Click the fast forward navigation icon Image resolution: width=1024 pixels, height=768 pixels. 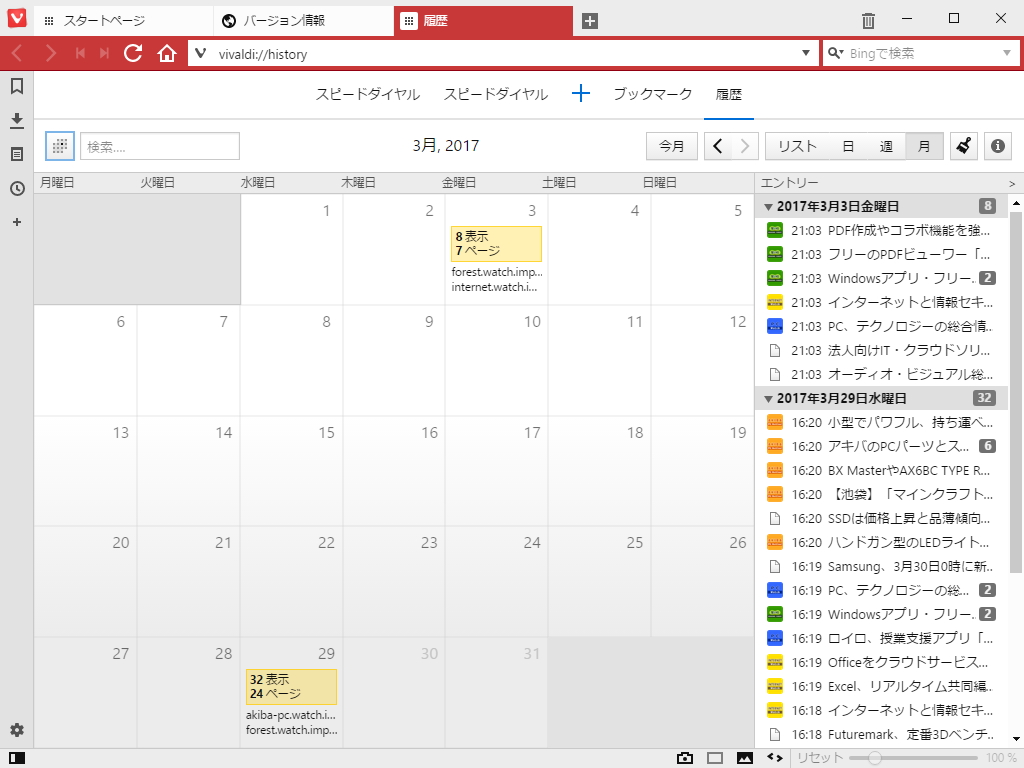tap(104, 54)
